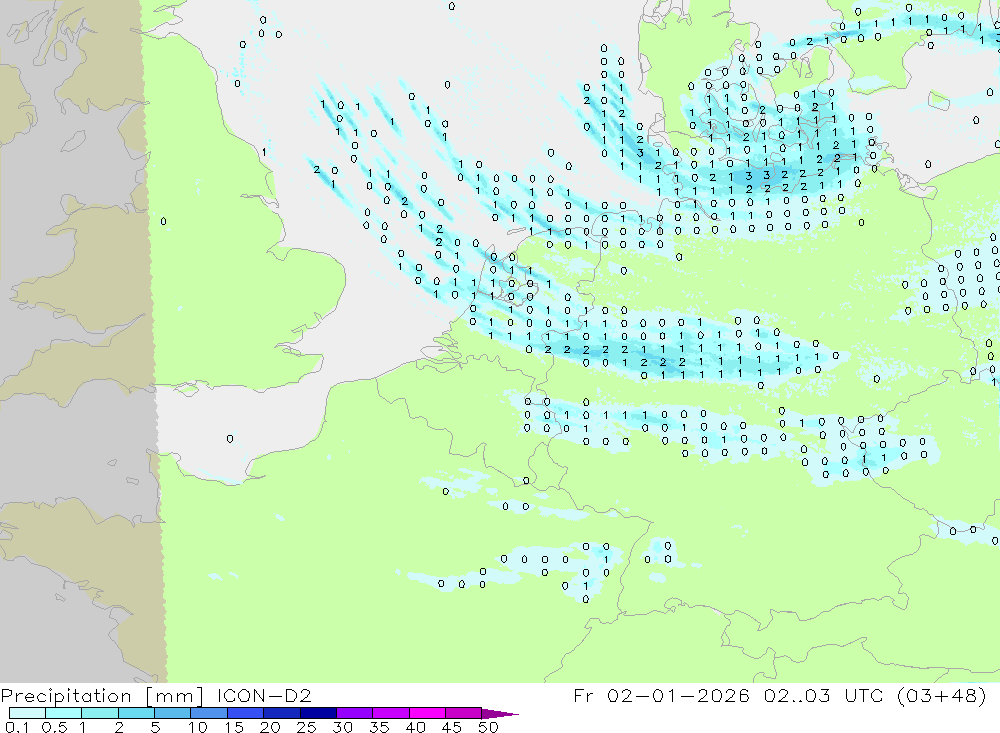Select the 45–50 mm legend swatch

tap(463, 713)
